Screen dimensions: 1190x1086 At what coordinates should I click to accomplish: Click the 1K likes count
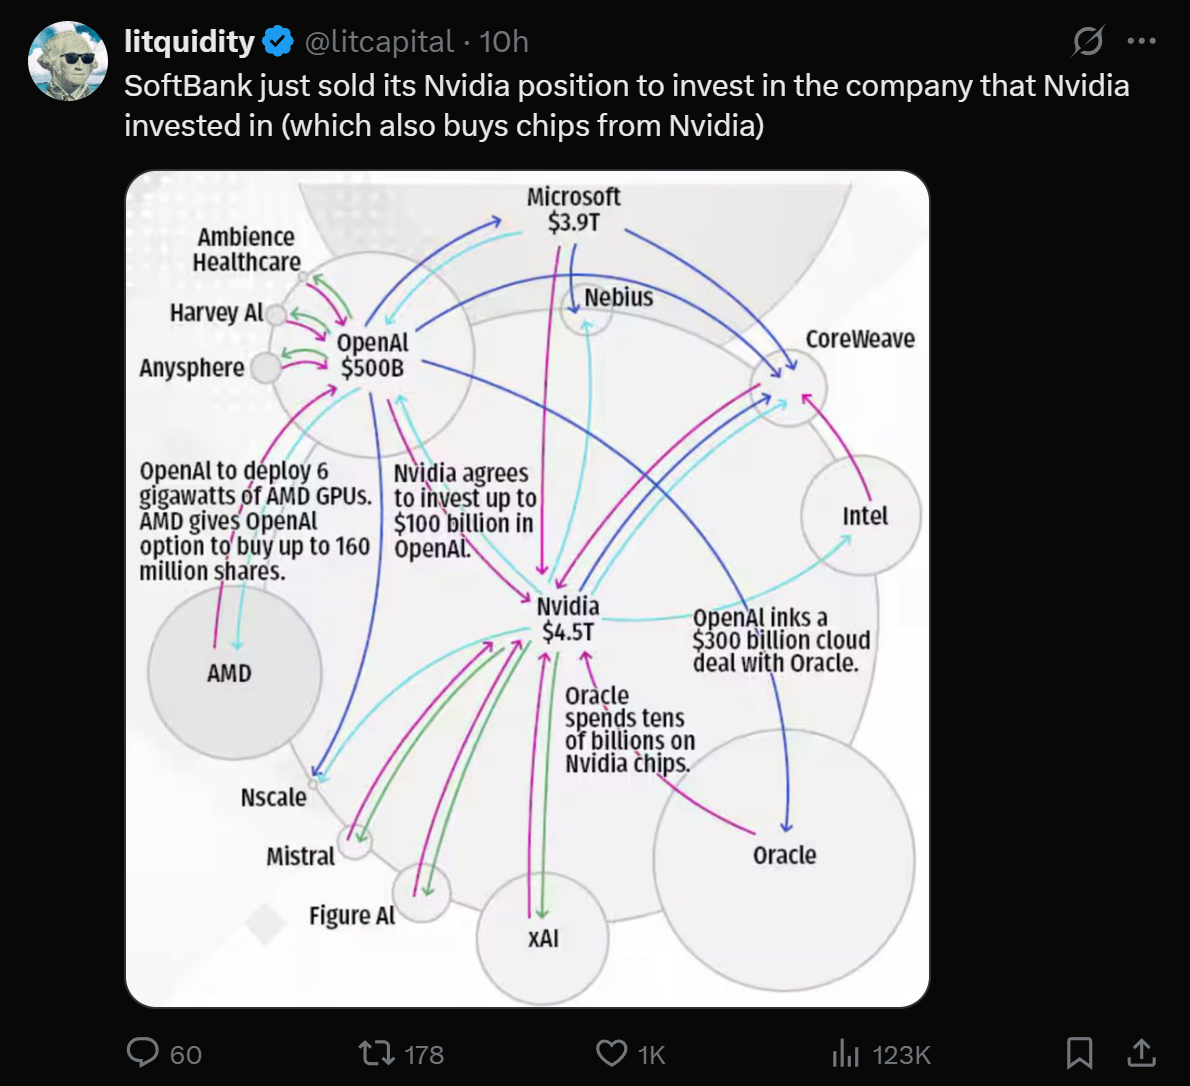point(651,1054)
